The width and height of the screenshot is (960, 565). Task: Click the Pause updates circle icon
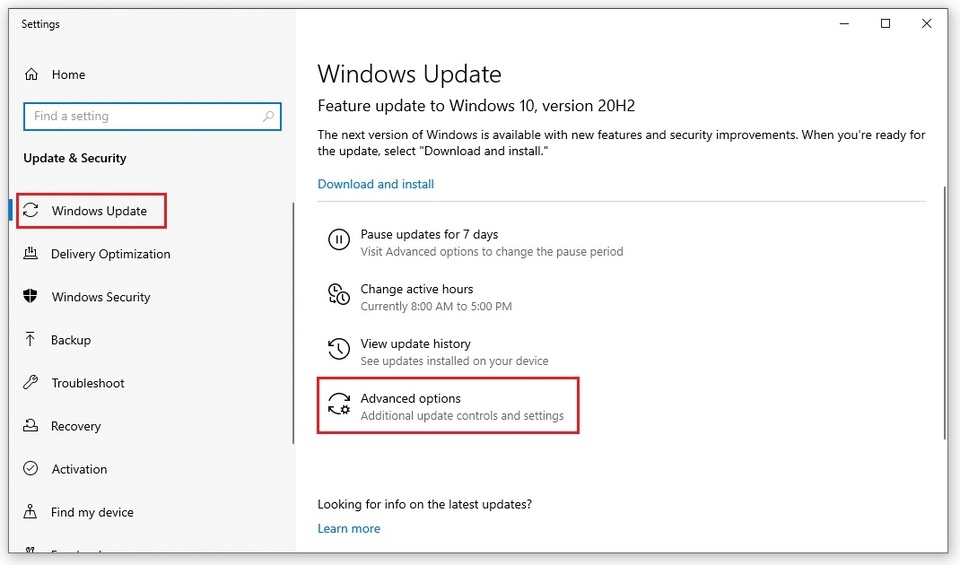tap(339, 239)
